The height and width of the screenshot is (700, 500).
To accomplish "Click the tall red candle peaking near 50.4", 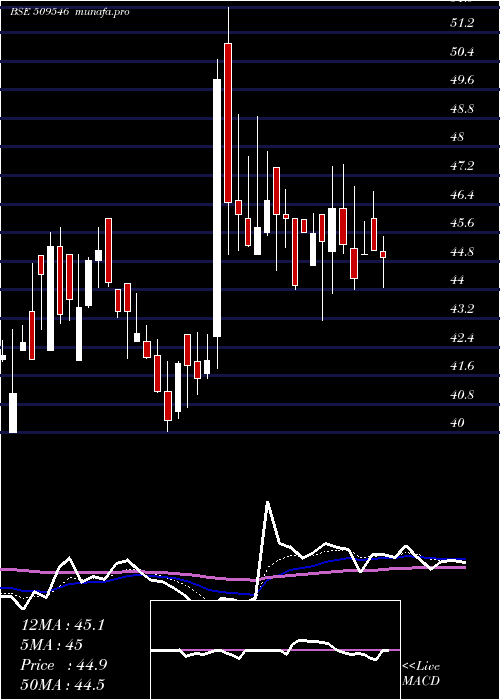I will [228, 123].
